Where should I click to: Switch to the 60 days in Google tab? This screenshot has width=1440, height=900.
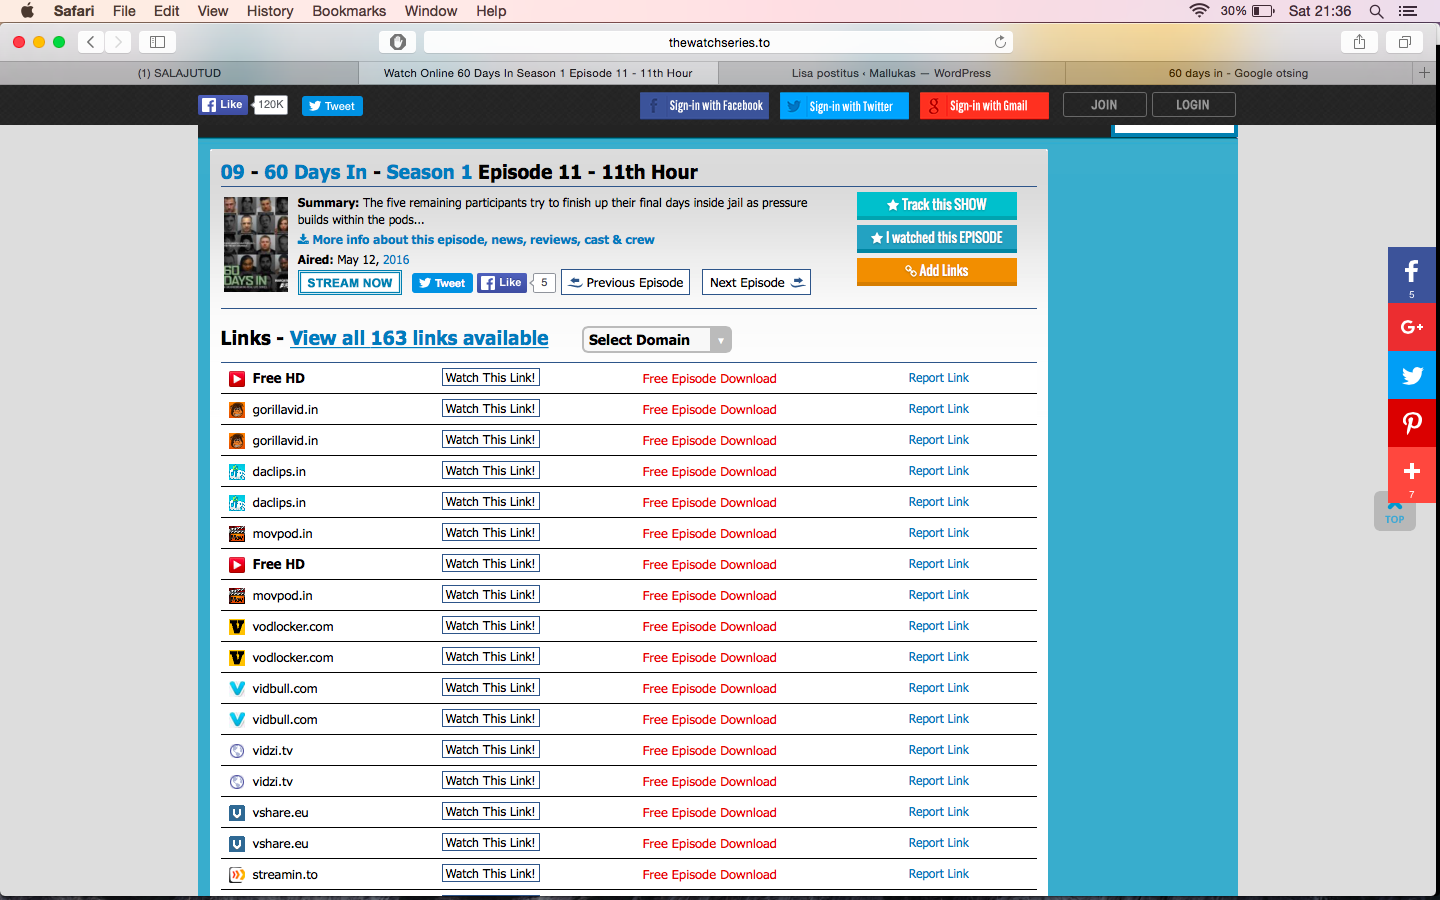click(x=1238, y=73)
